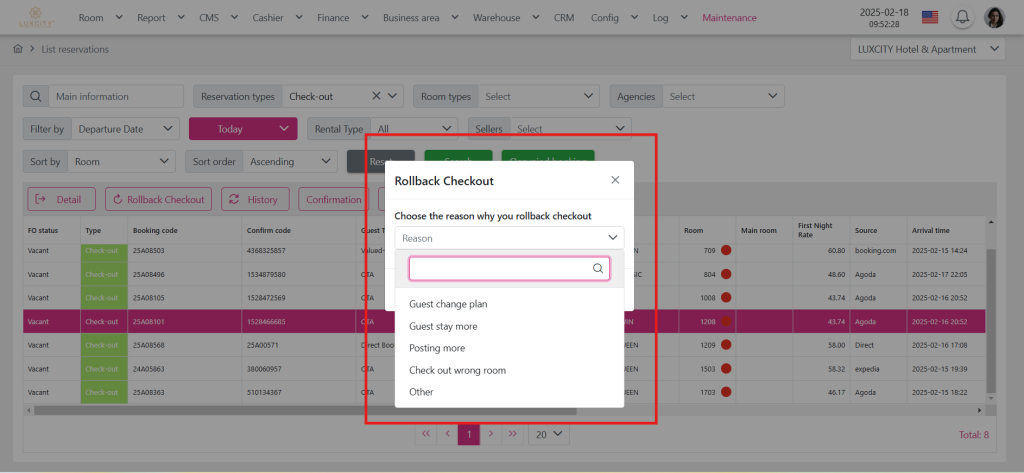Open the user profile avatar

994,17
